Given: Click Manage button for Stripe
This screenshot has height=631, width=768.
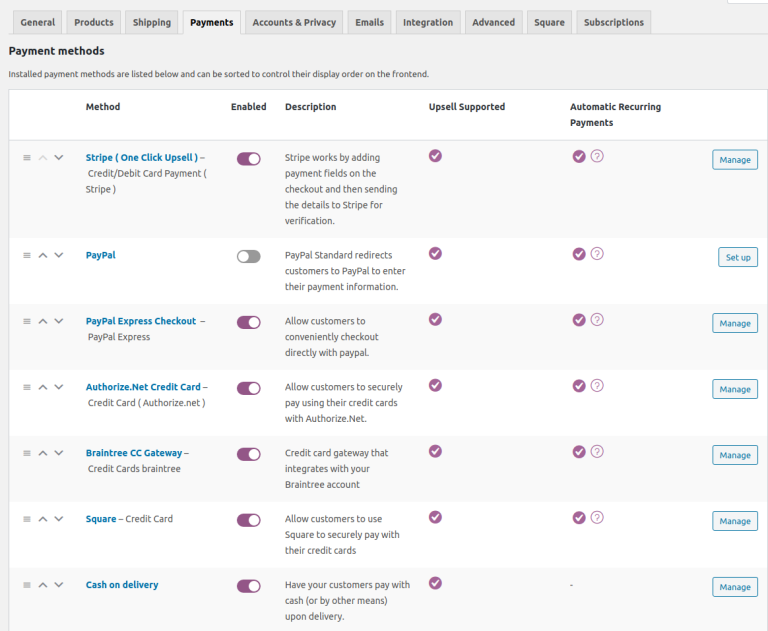Looking at the screenshot, I should tap(735, 160).
